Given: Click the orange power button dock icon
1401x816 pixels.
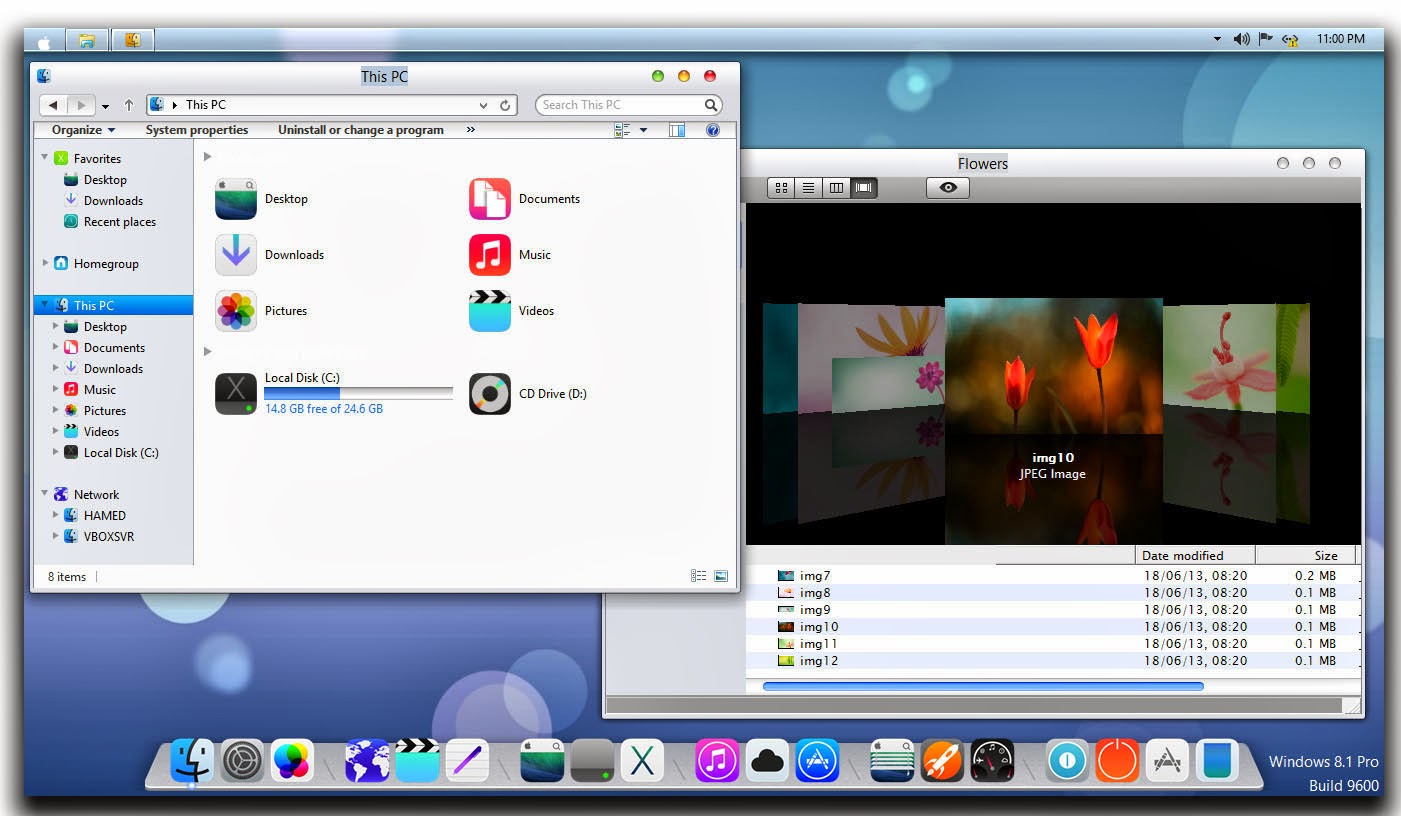Looking at the screenshot, I should click(1117, 762).
